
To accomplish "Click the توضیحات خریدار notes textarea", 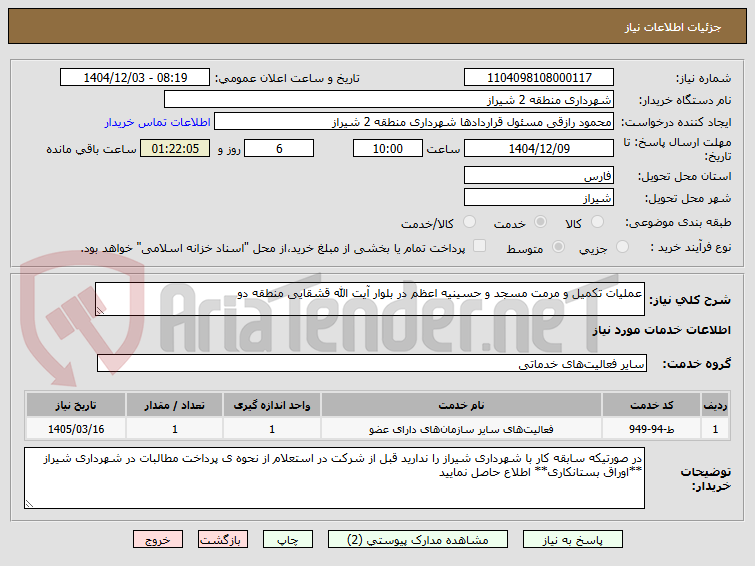I will 334,478.
